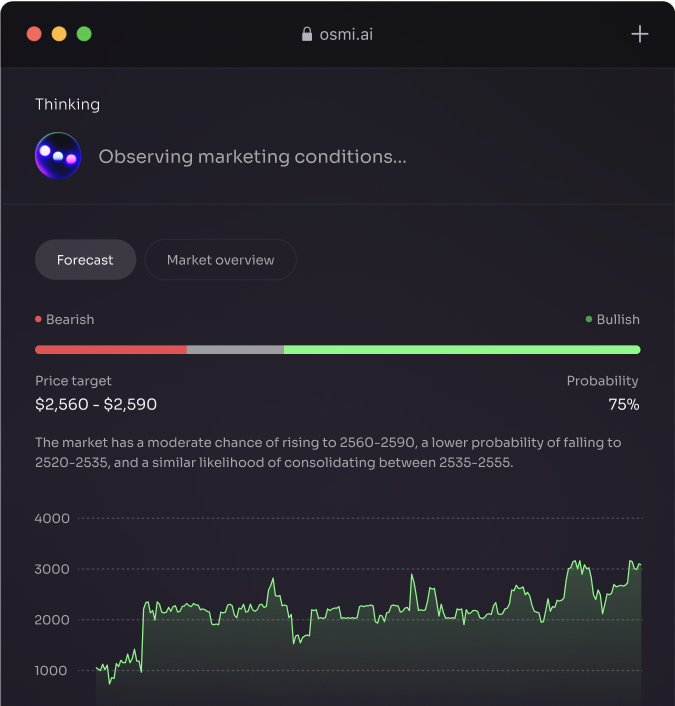Image resolution: width=675 pixels, height=706 pixels.
Task: Click the price target value $2,560 - $2,590
Action: tap(96, 405)
